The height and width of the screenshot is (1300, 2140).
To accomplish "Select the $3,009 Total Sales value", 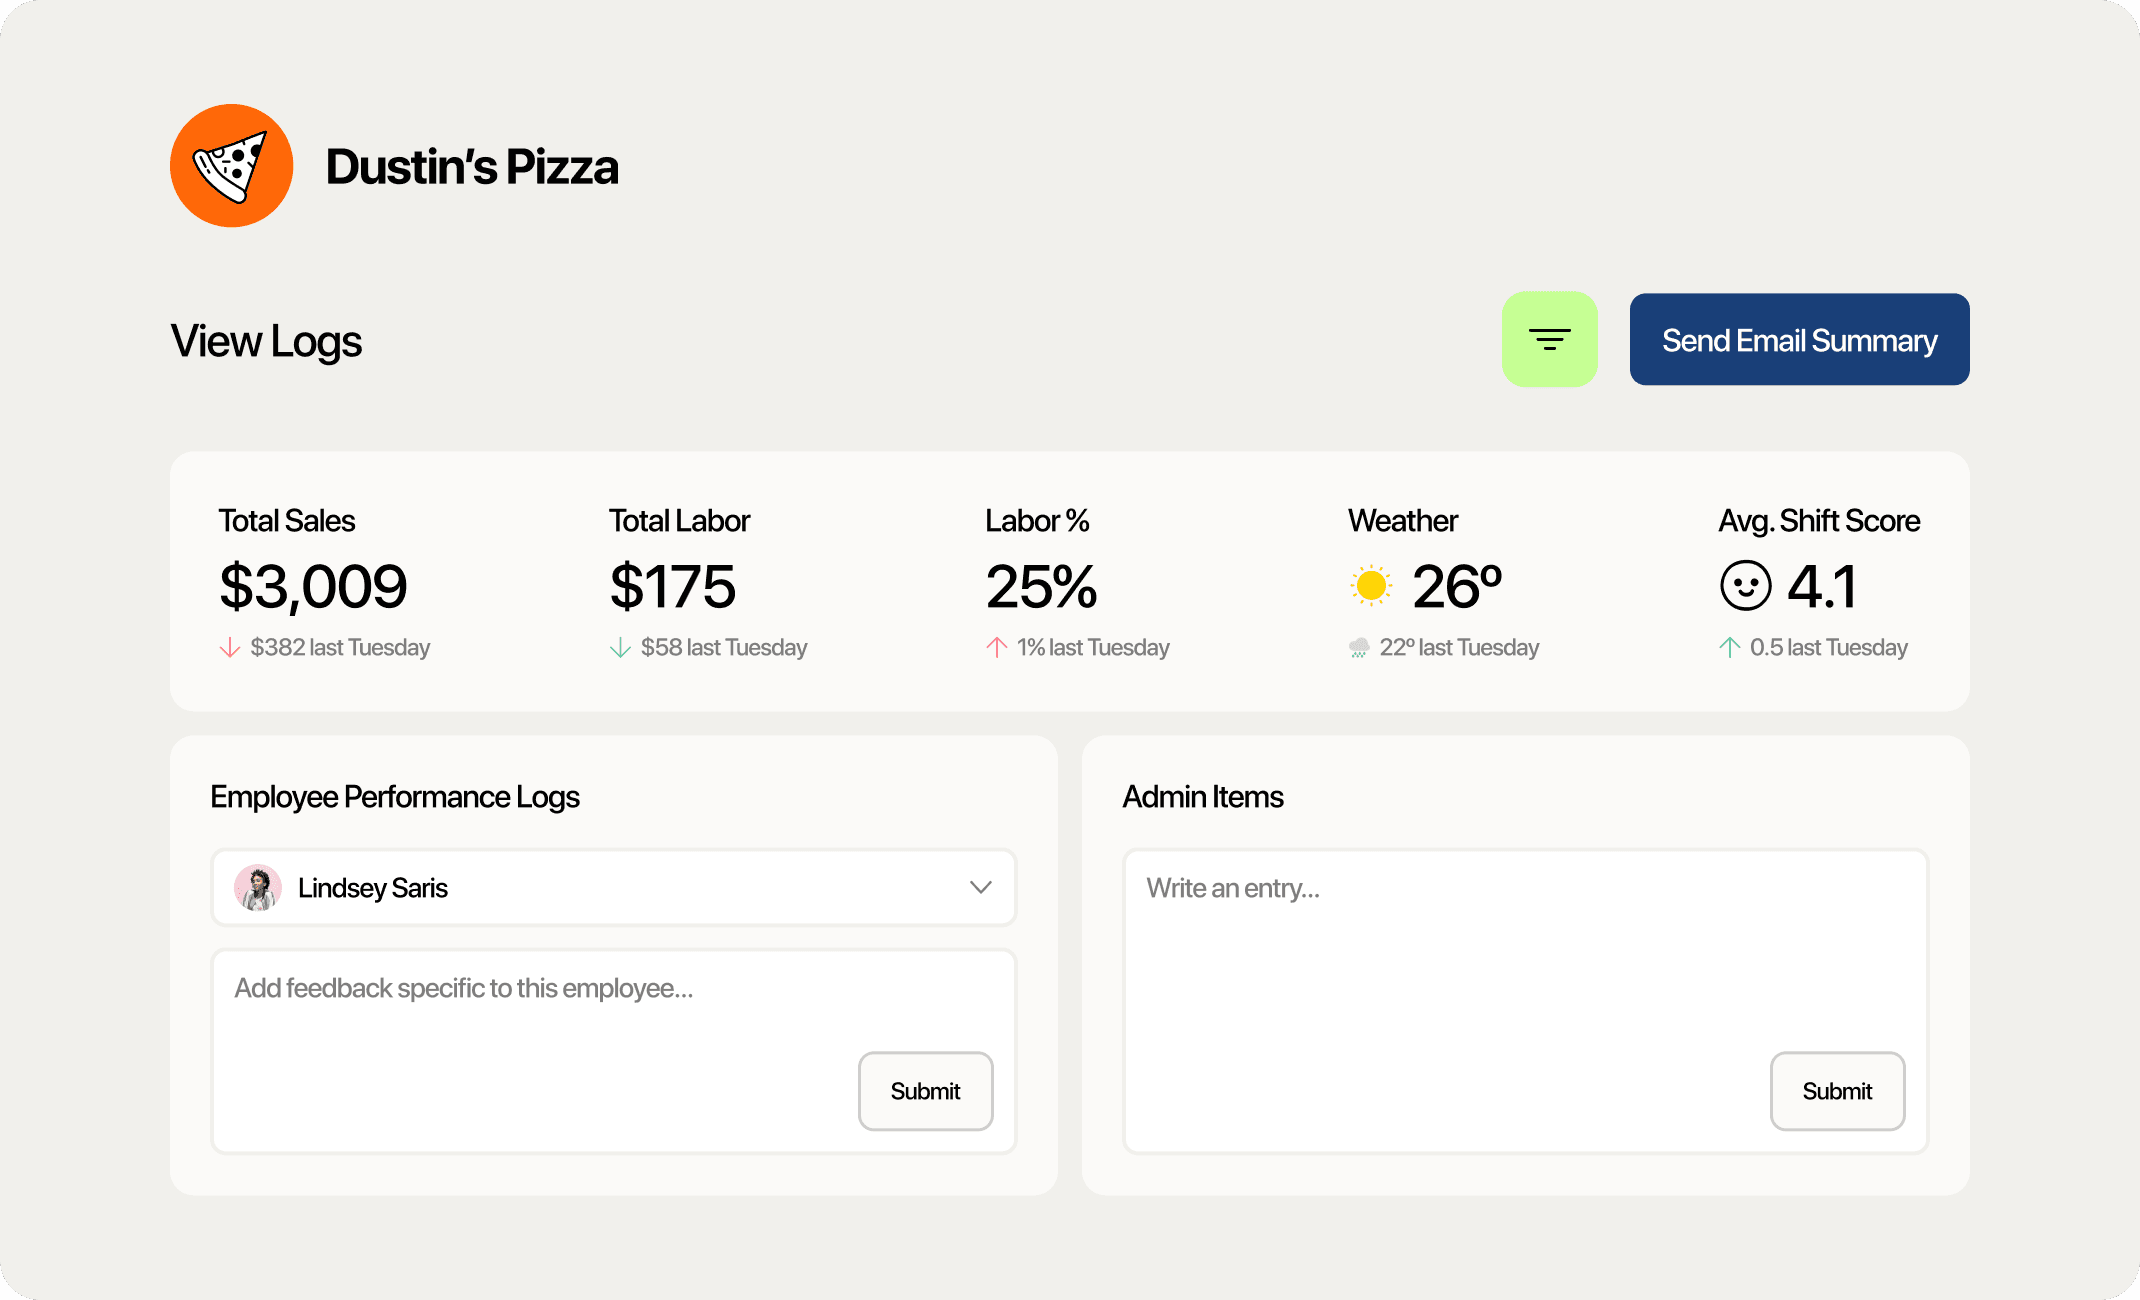I will (313, 586).
